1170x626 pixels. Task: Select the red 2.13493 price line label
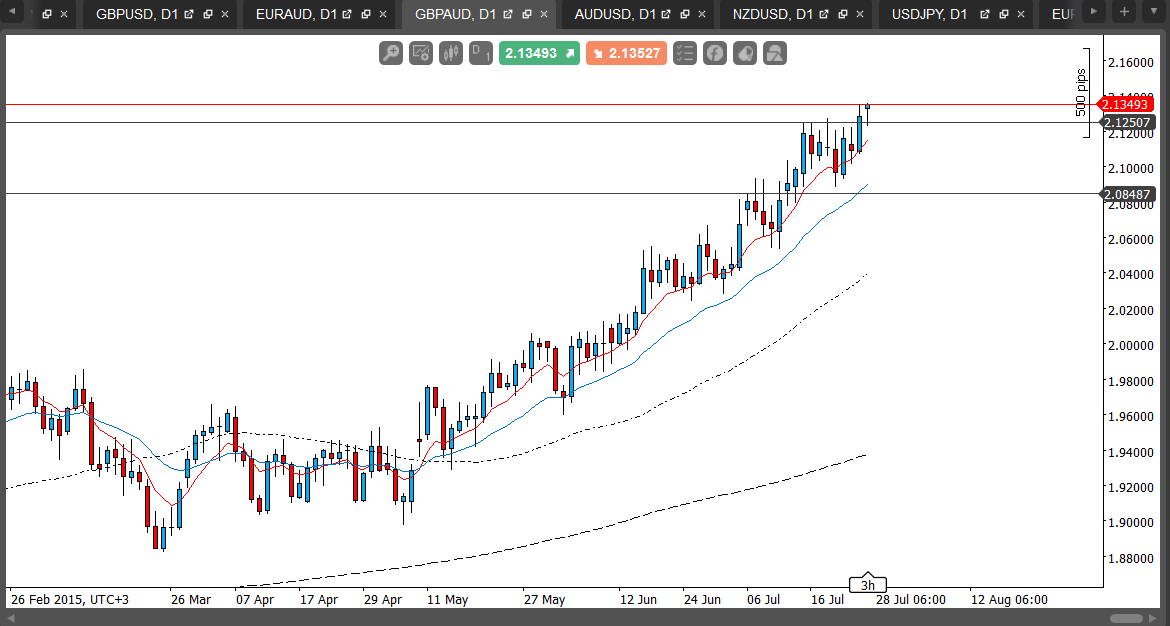pos(1127,104)
